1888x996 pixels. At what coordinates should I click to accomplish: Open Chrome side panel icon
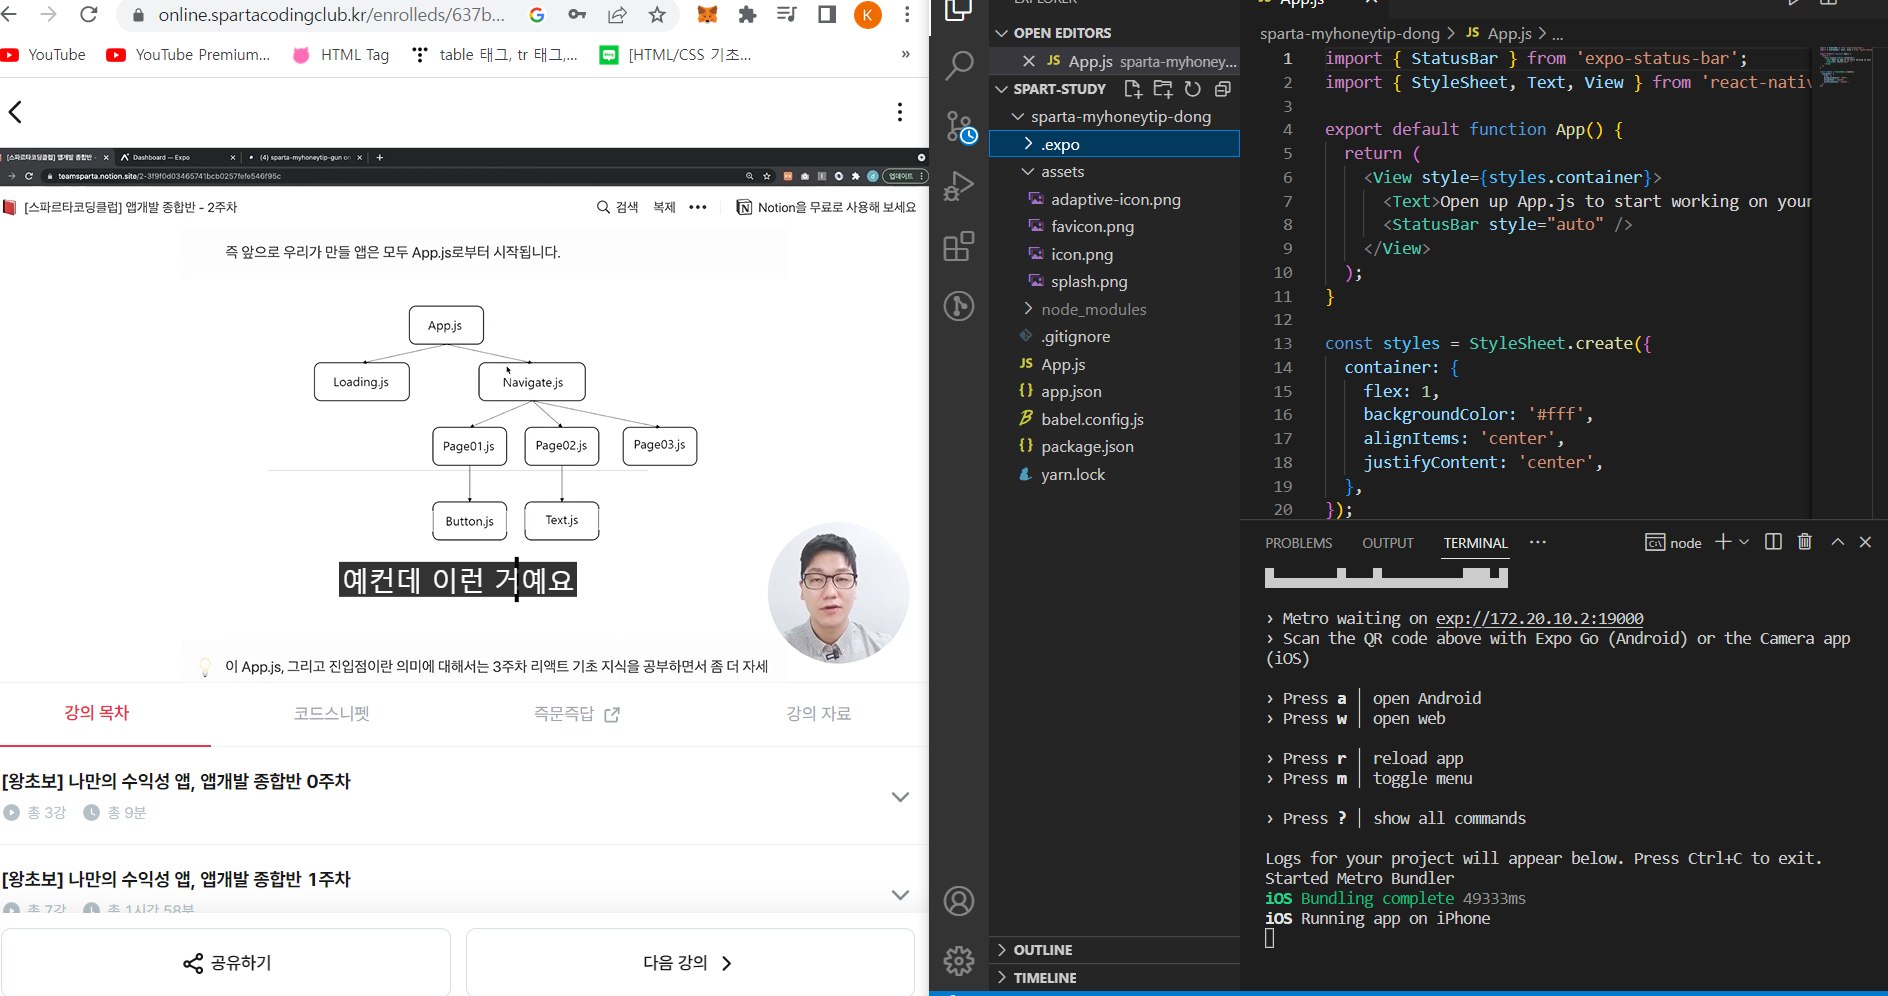(827, 14)
